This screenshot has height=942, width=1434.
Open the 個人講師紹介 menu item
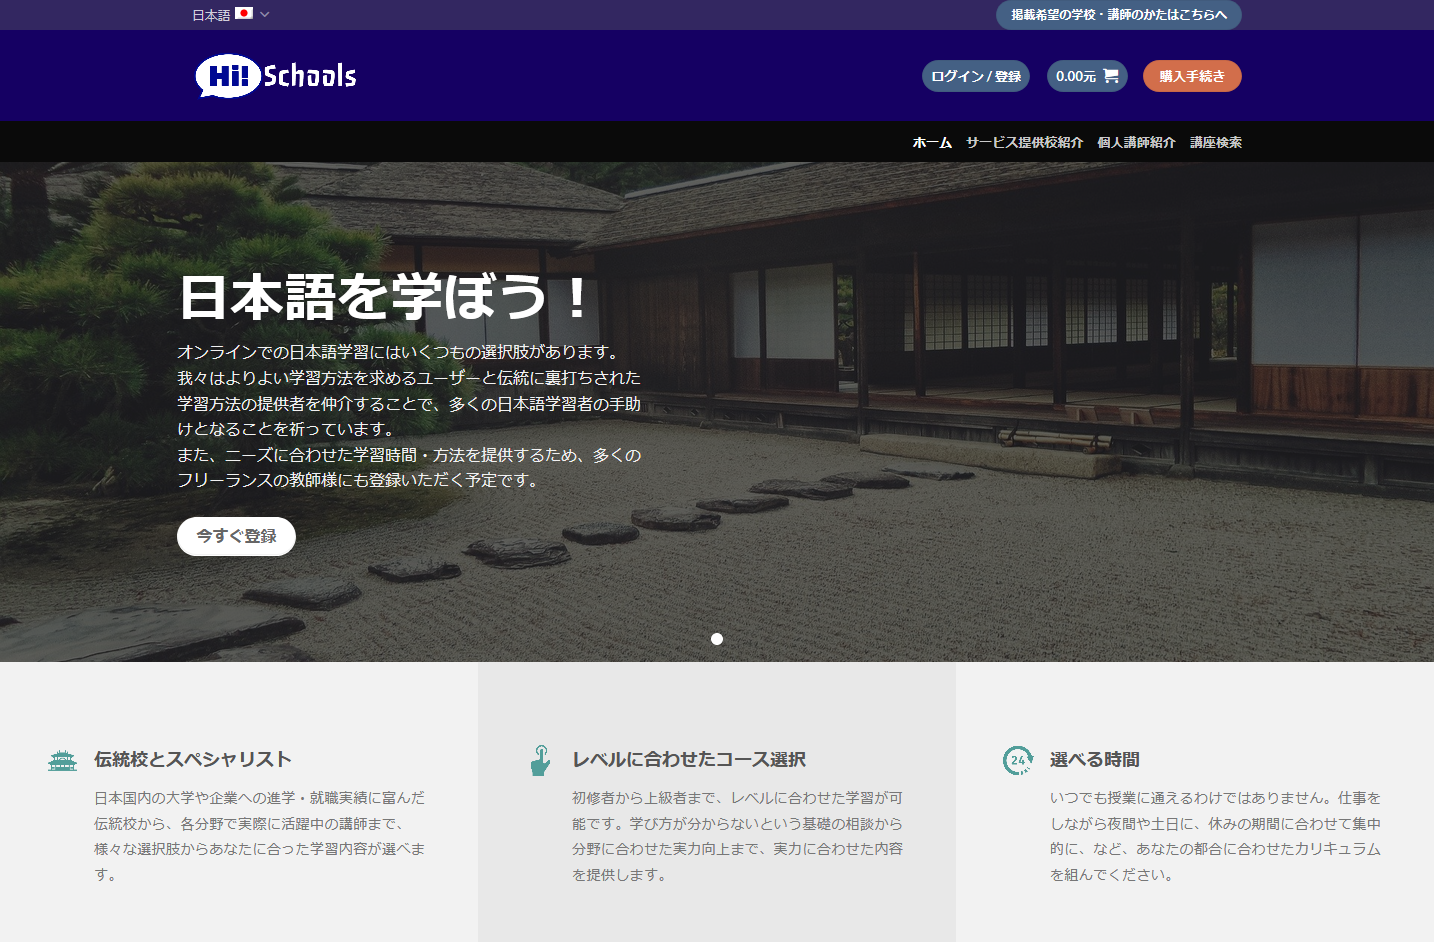pos(1136,143)
